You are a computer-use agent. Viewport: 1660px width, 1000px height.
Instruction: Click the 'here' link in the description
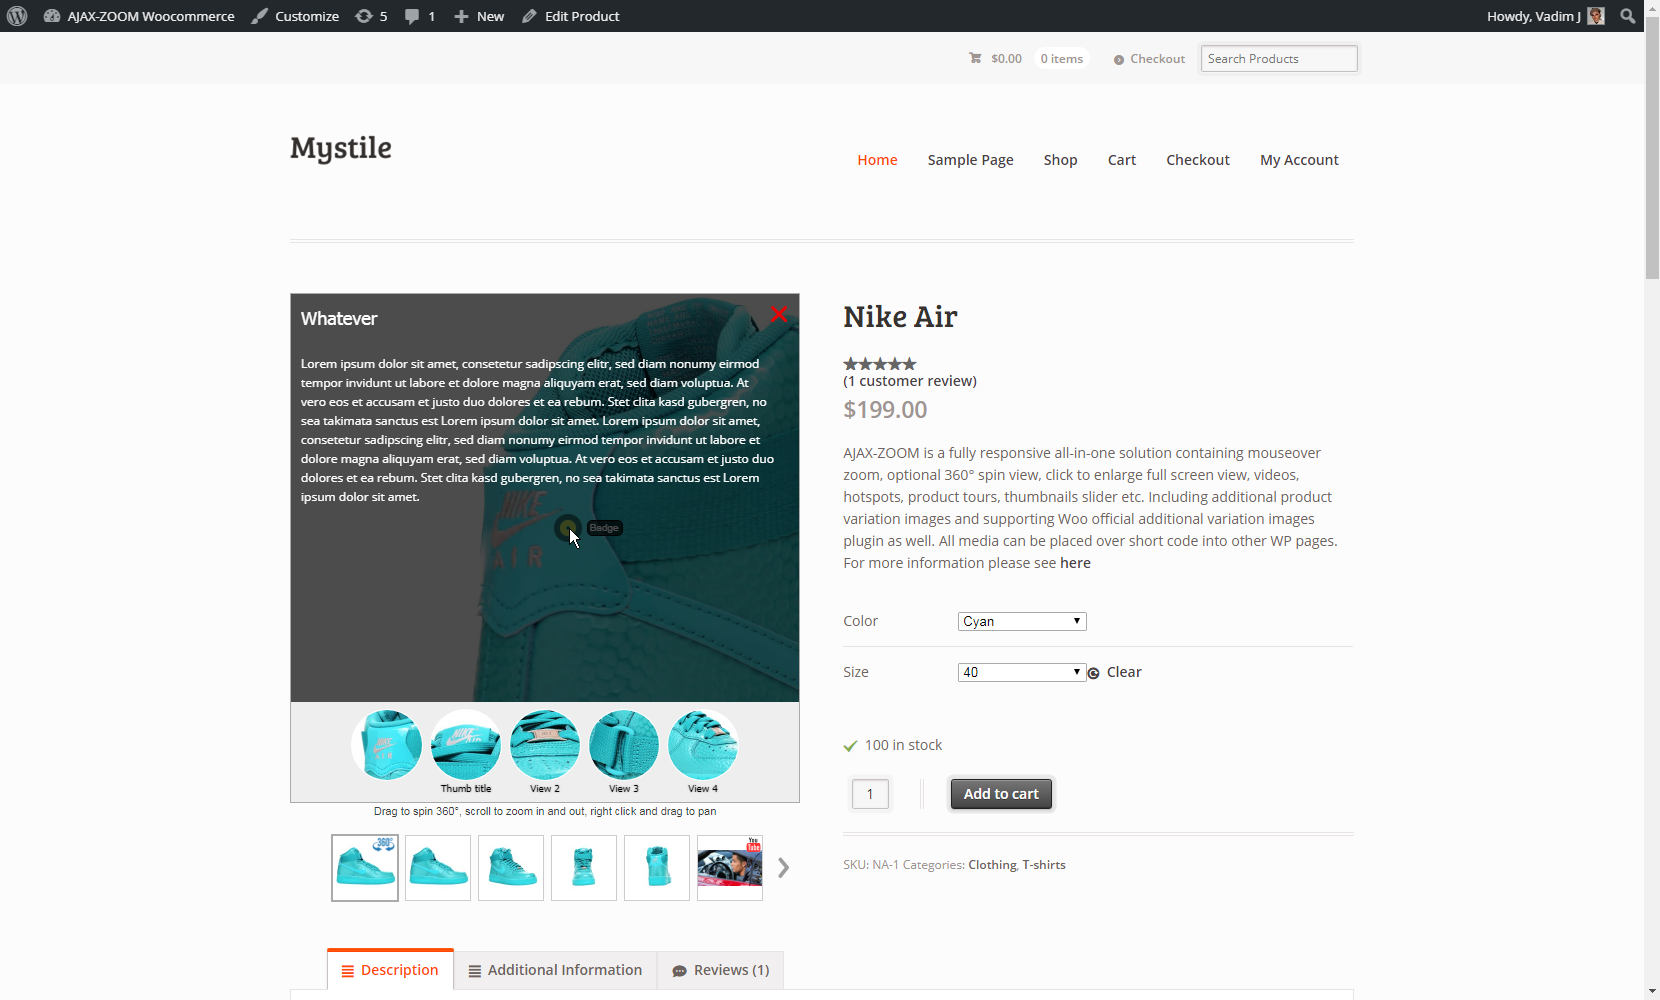point(1075,563)
